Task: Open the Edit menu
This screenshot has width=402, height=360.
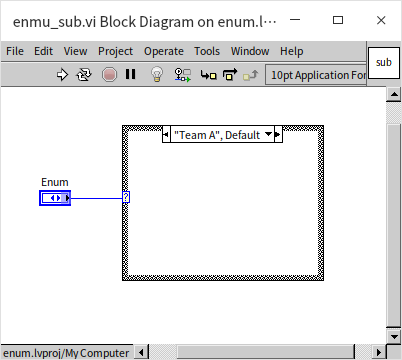Action: (43, 51)
